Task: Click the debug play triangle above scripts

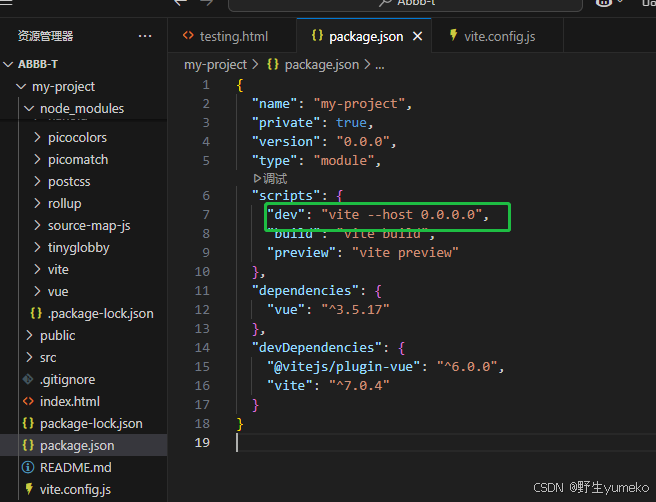Action: tap(257, 179)
